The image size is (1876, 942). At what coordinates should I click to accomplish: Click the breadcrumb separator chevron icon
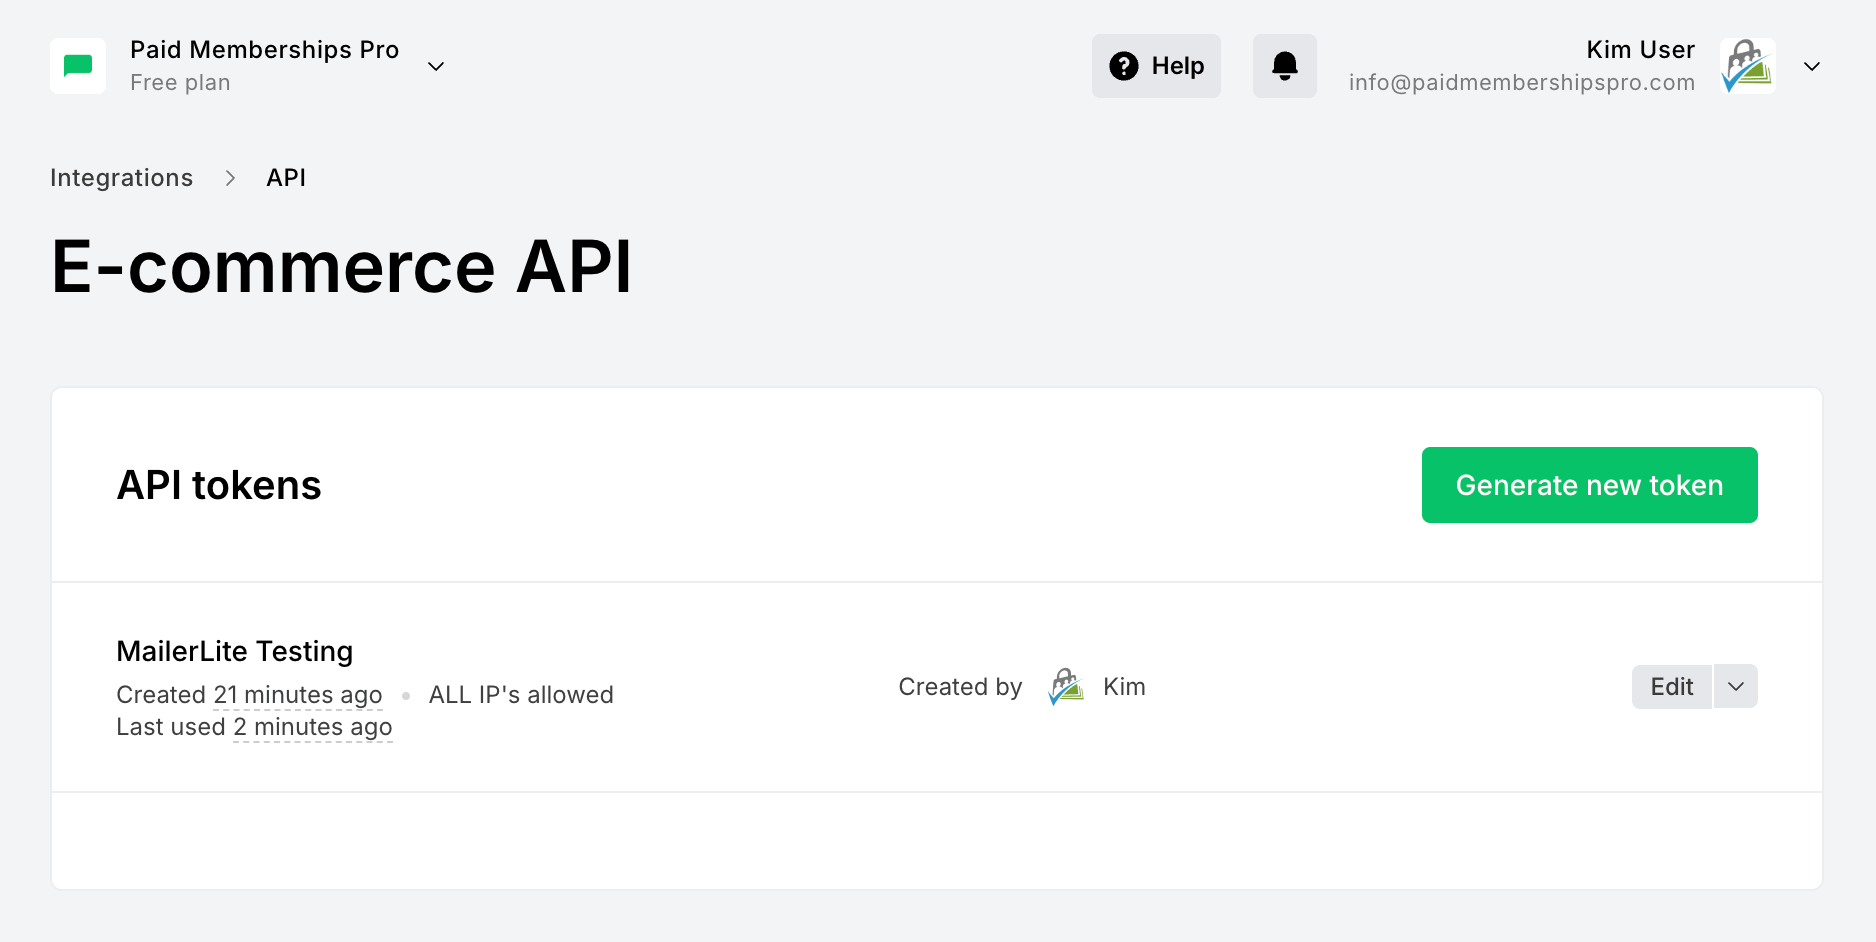[x=230, y=178]
